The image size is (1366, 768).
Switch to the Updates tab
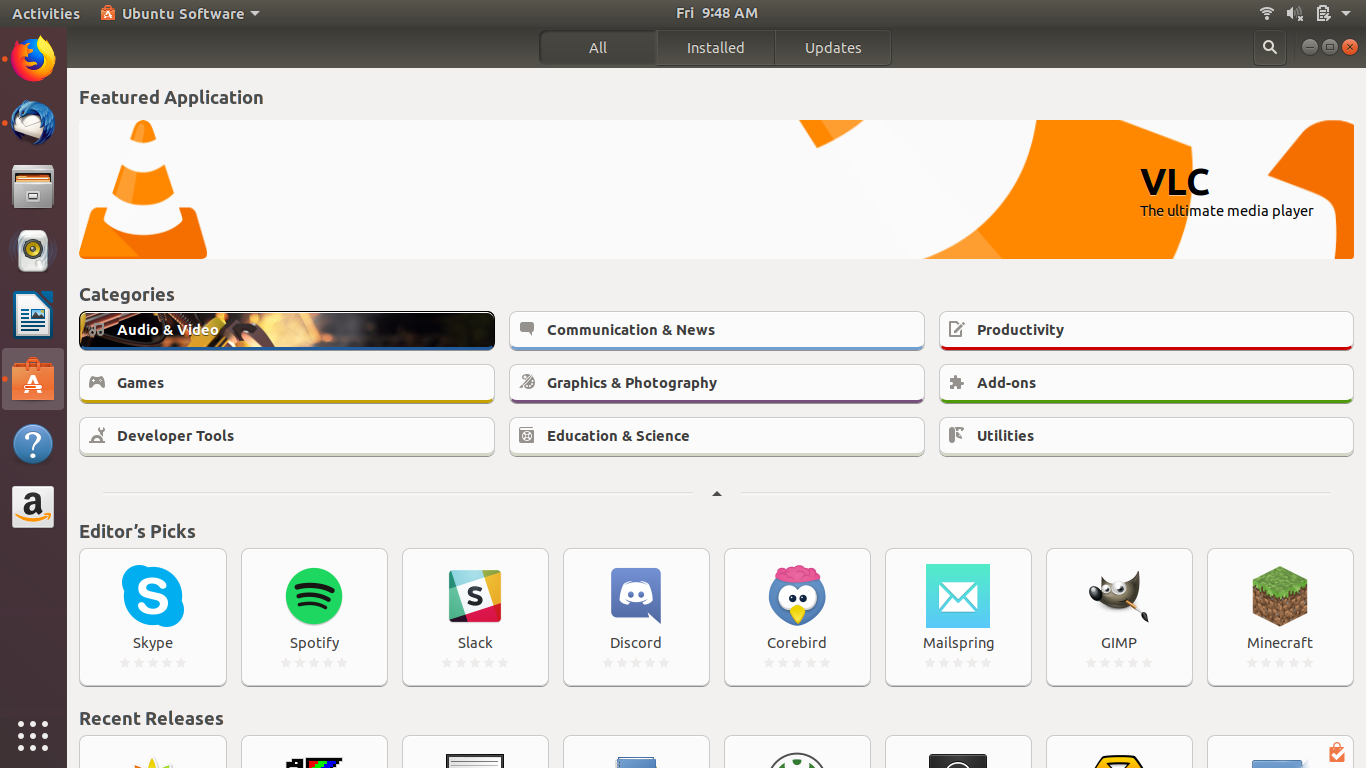coord(833,47)
